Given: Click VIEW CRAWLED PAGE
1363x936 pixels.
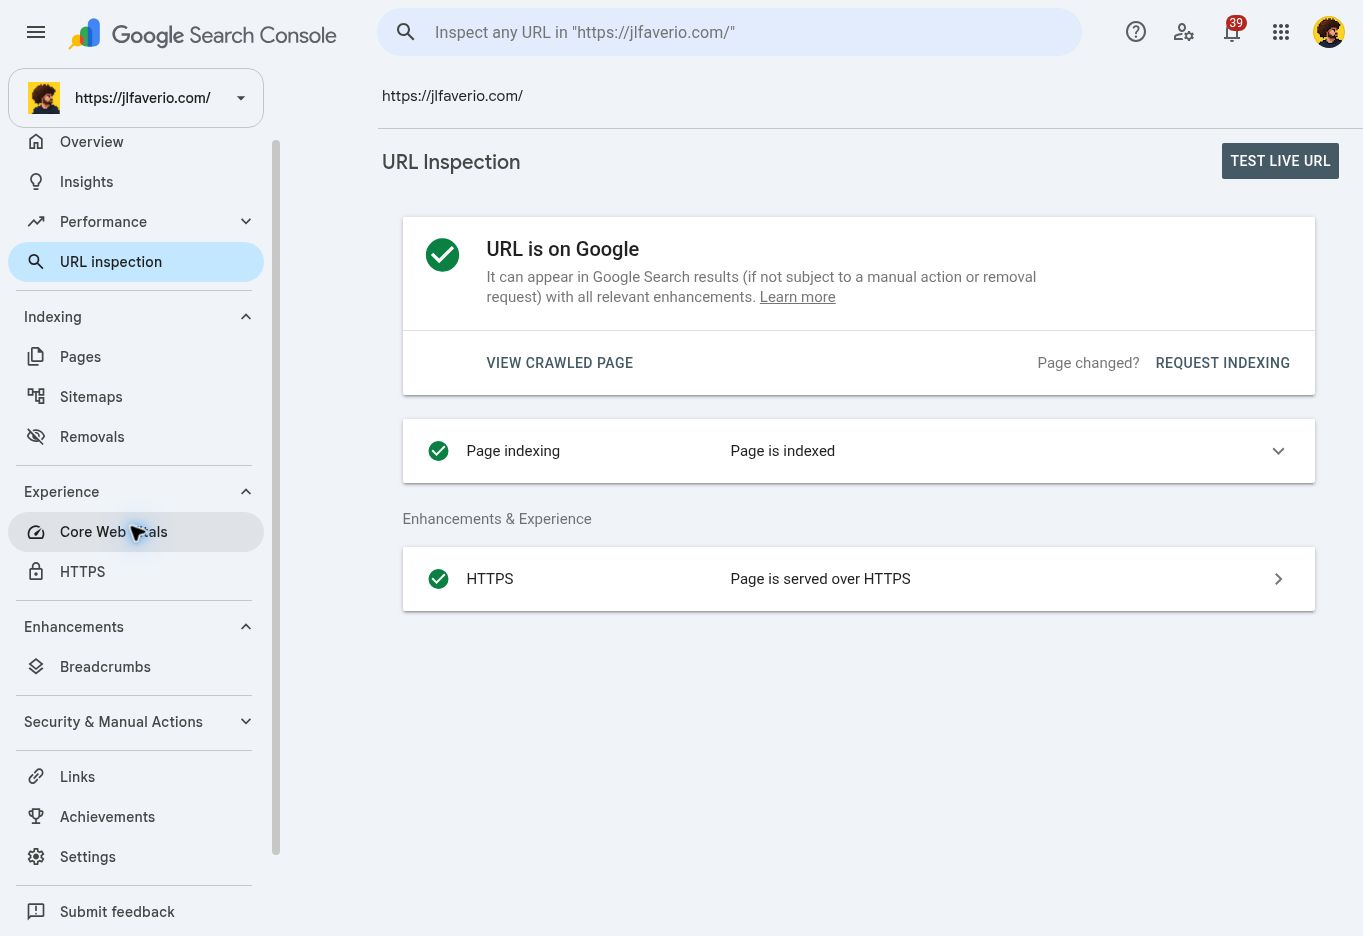Looking at the screenshot, I should coord(560,363).
